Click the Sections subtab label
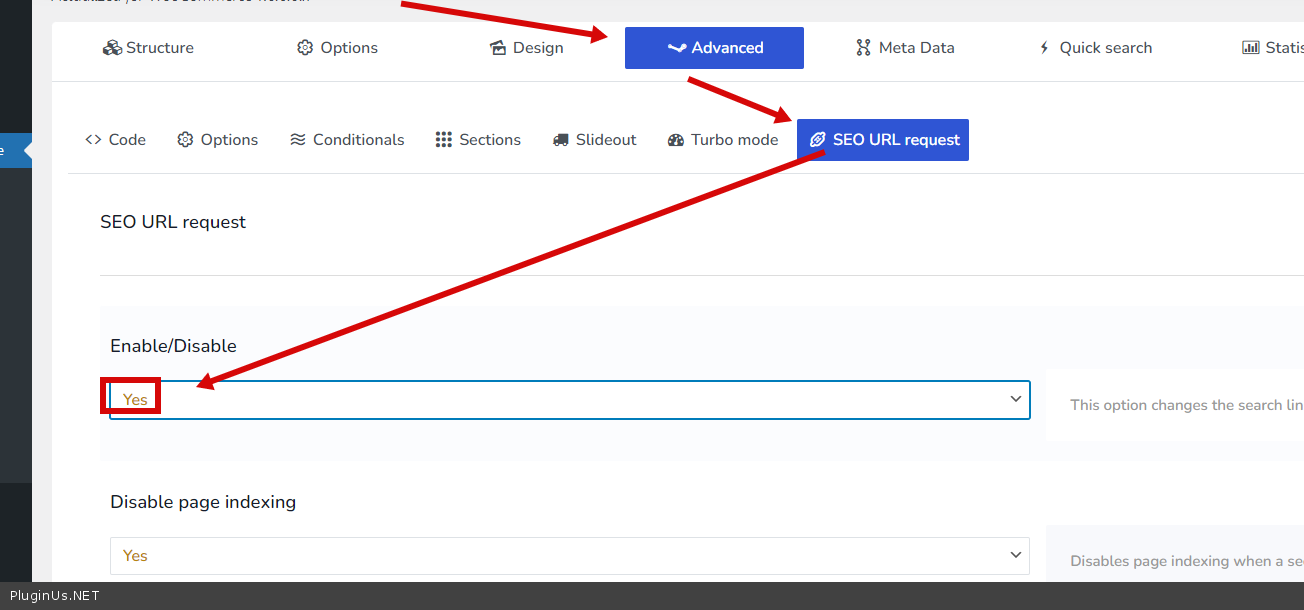The image size is (1304, 610). click(490, 140)
